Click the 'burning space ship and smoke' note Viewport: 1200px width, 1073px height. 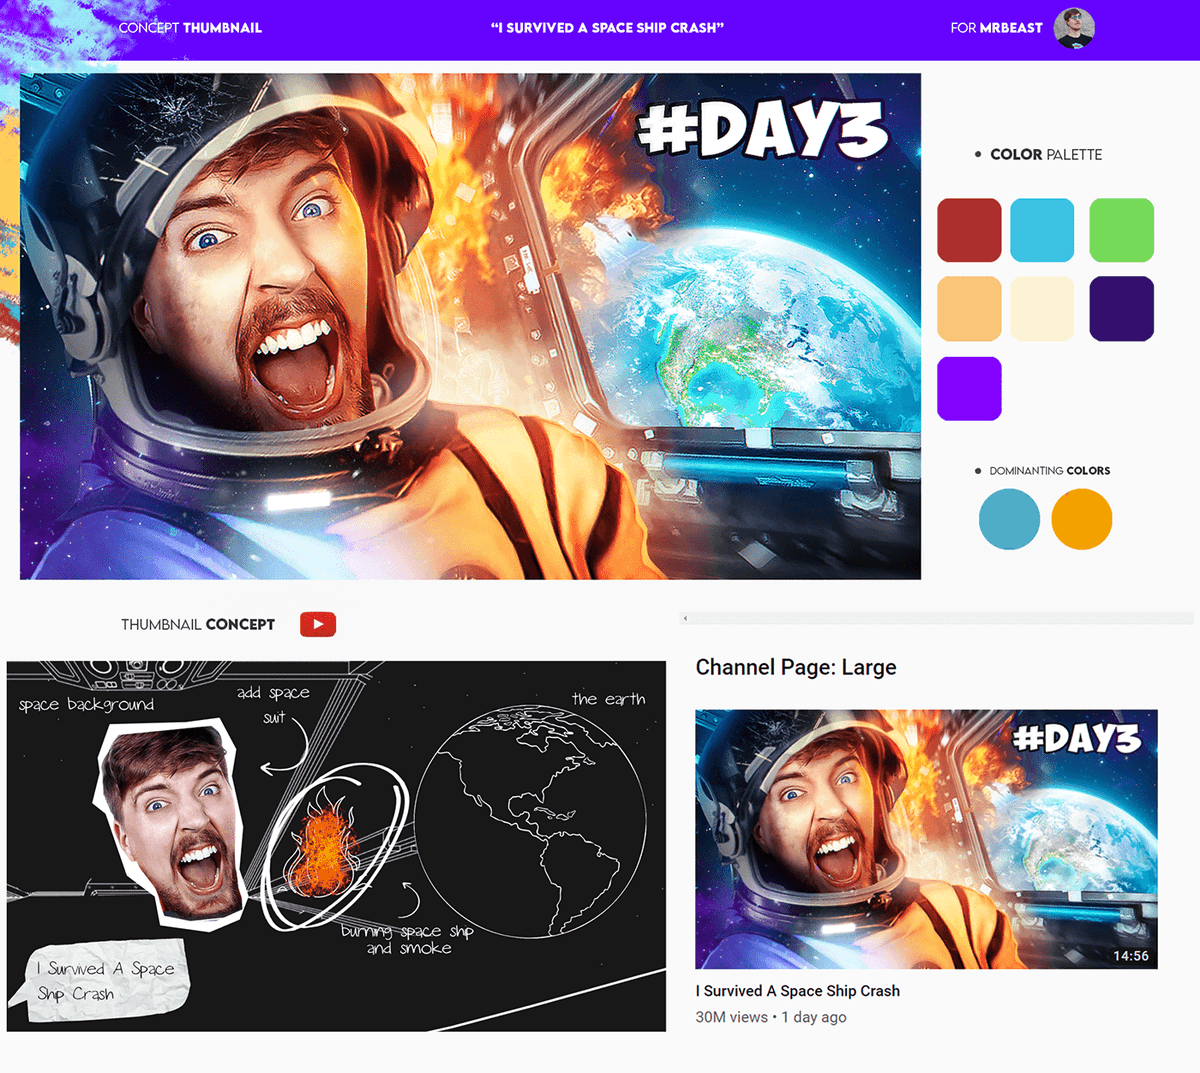[407, 939]
